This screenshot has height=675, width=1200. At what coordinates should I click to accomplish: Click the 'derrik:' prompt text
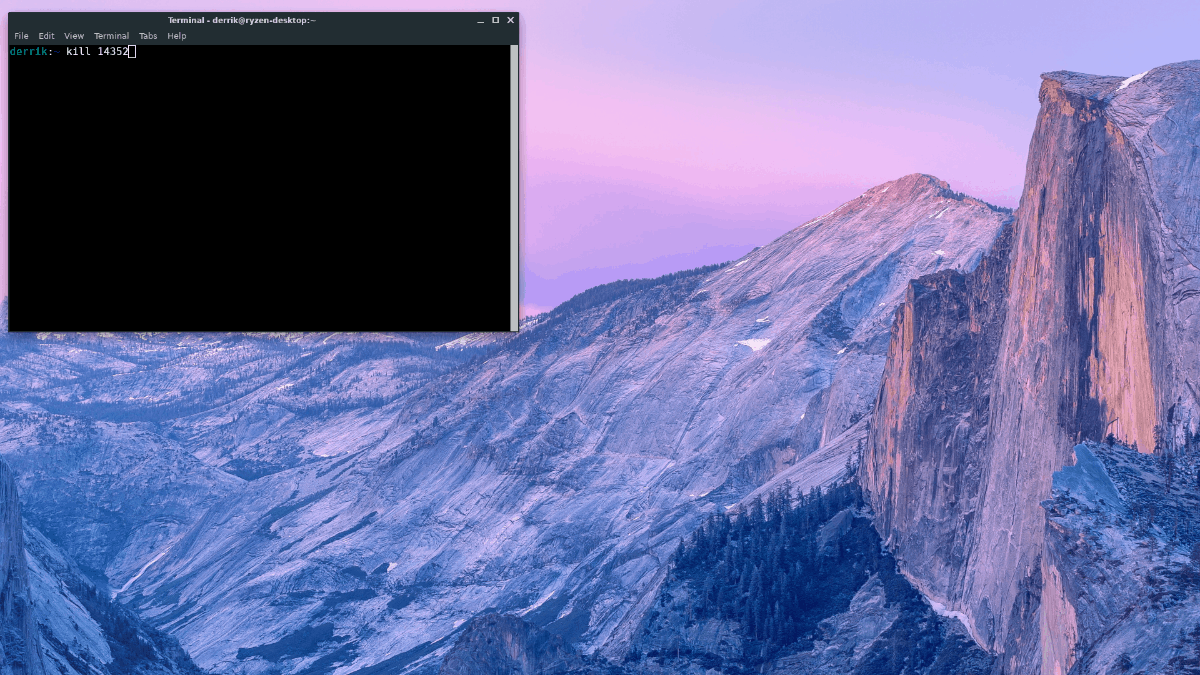[32, 51]
